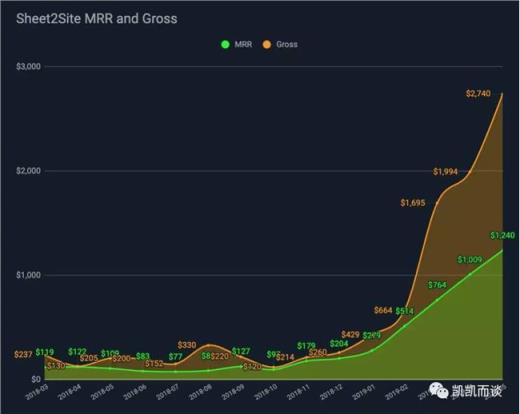Select the $83 MRR data label

(x=143, y=356)
